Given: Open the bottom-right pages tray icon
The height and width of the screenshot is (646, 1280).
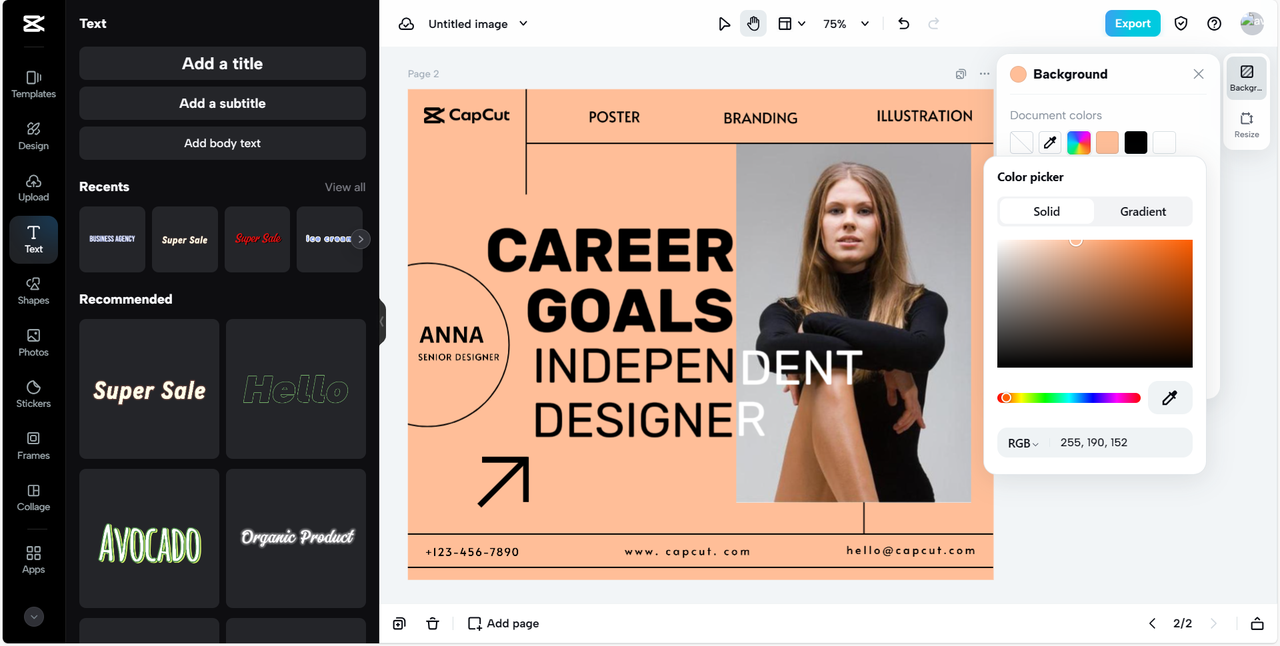Looking at the screenshot, I should [x=1257, y=623].
